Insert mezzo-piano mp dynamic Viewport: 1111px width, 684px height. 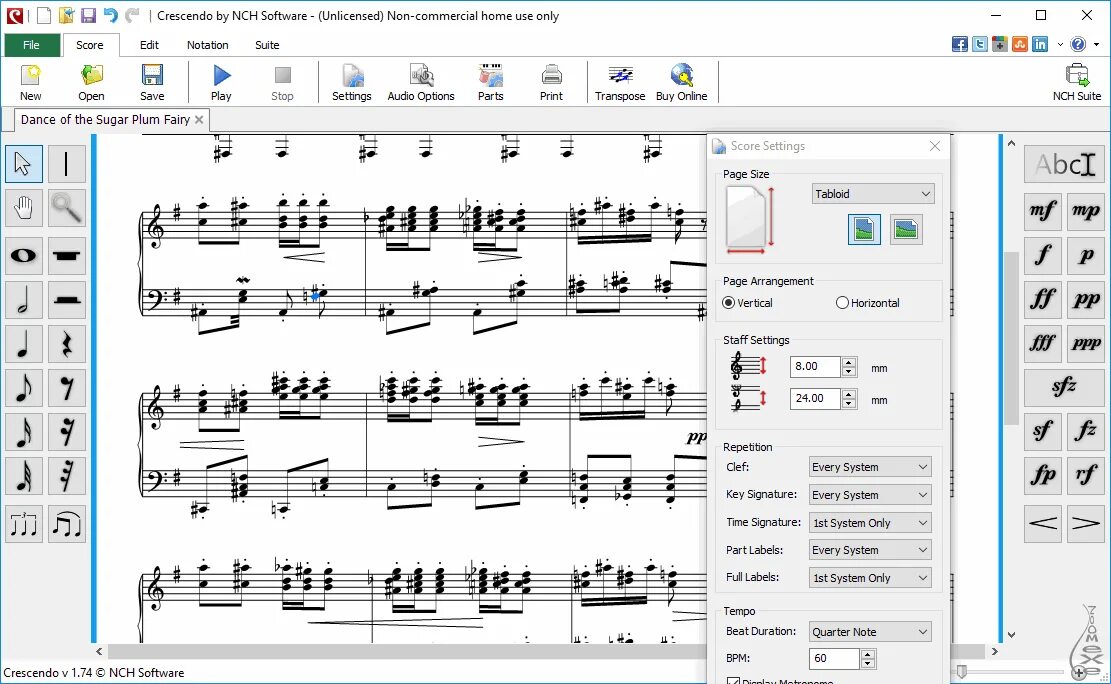point(1085,211)
